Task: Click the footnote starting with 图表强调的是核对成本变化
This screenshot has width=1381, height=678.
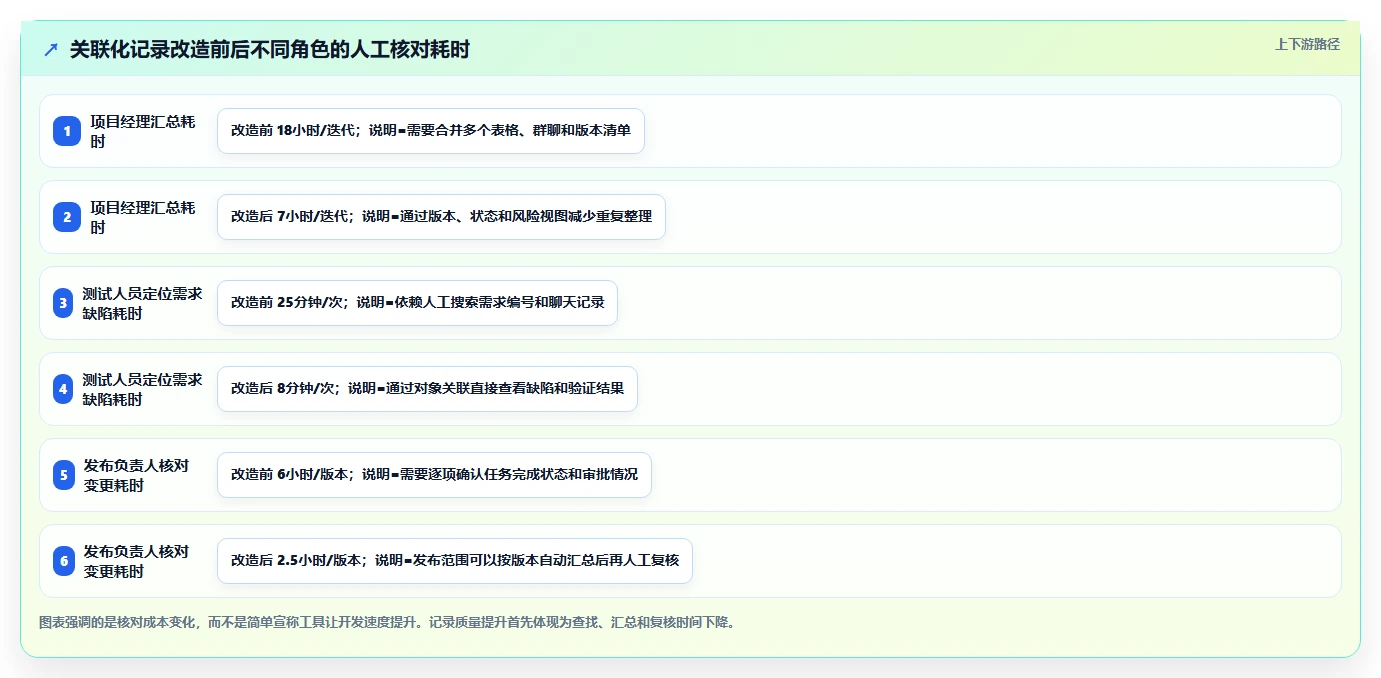Action: click(x=388, y=622)
